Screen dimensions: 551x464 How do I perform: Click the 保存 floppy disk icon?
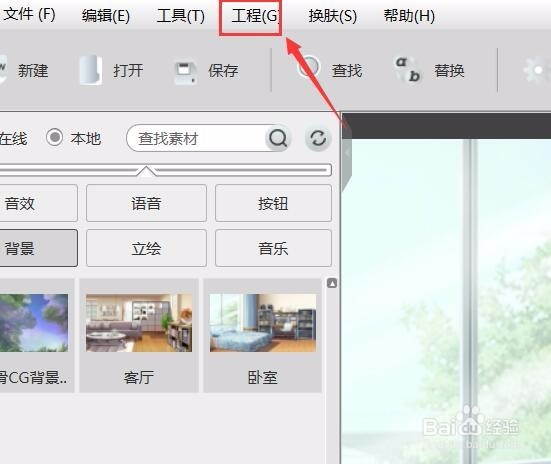186,73
